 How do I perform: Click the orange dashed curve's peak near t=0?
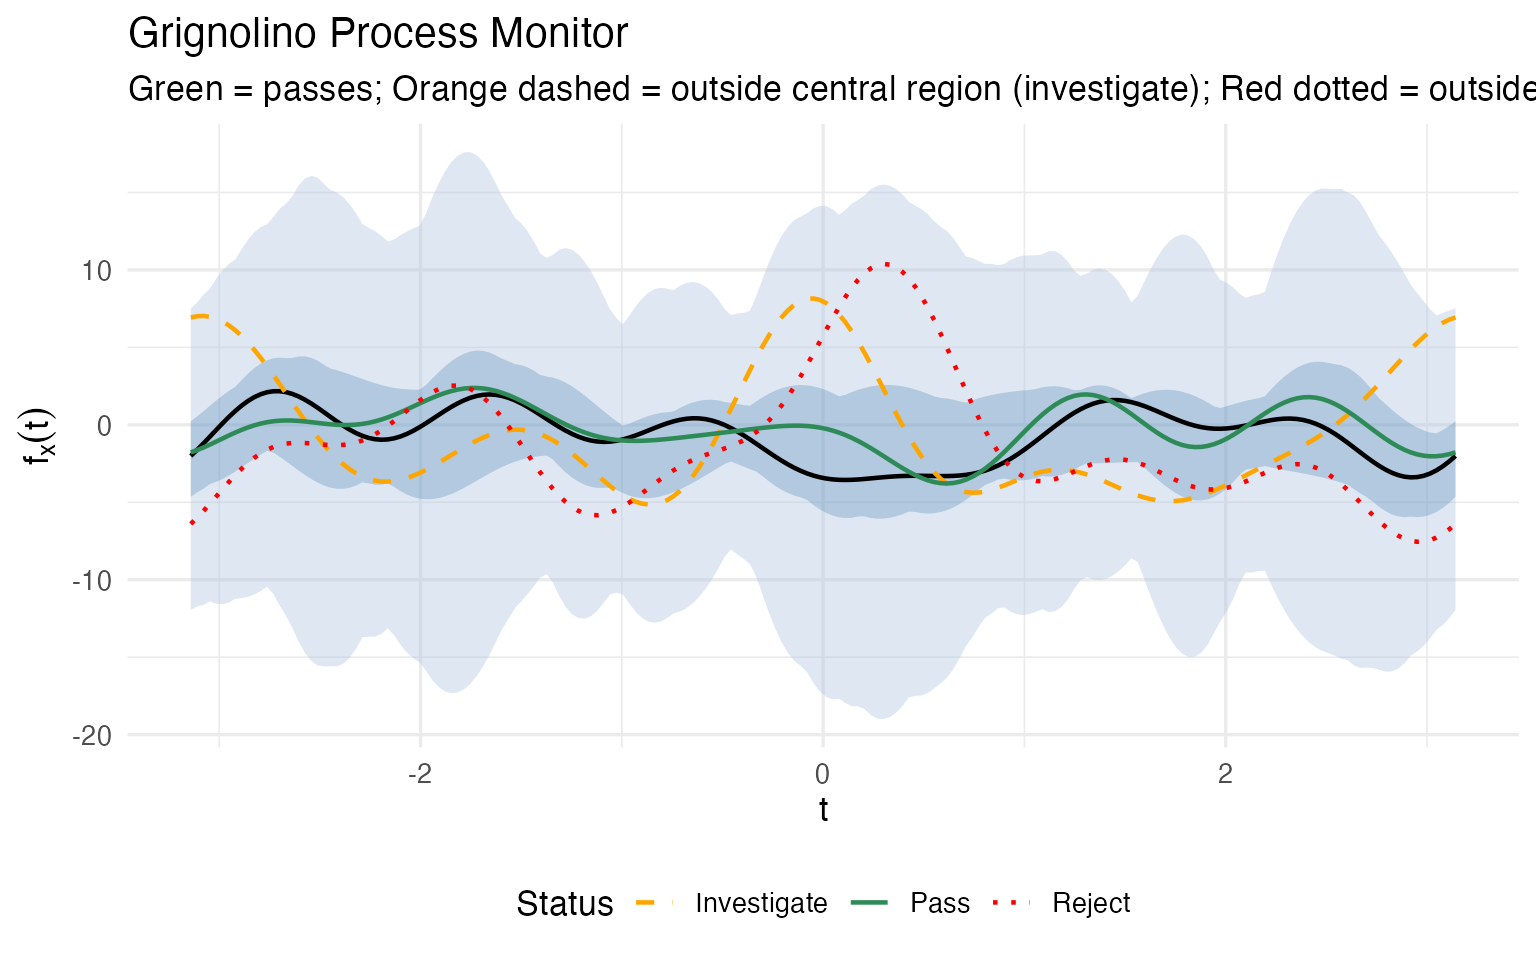(815, 299)
